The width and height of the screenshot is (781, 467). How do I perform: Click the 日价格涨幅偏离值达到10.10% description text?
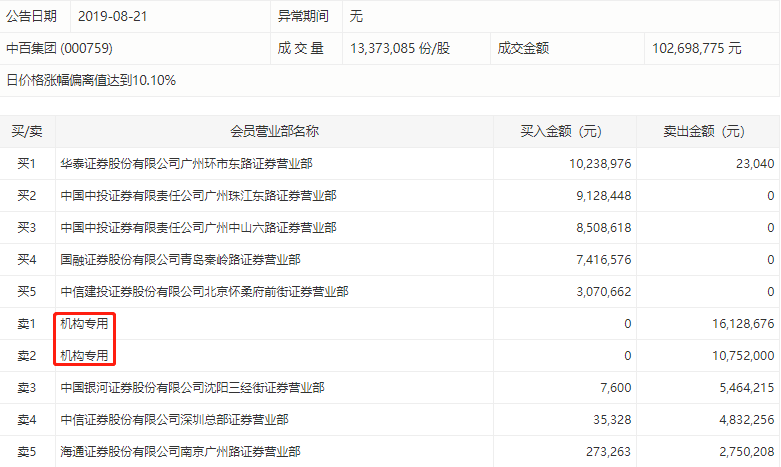(x=91, y=80)
